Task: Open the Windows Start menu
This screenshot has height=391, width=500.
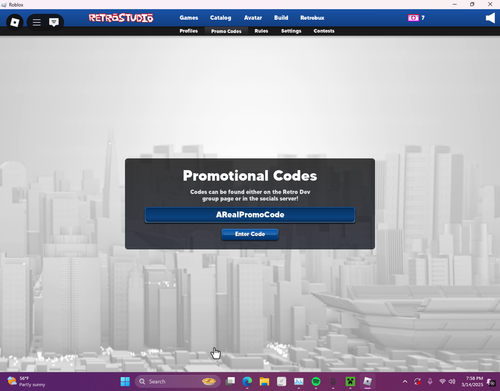Action: point(125,381)
